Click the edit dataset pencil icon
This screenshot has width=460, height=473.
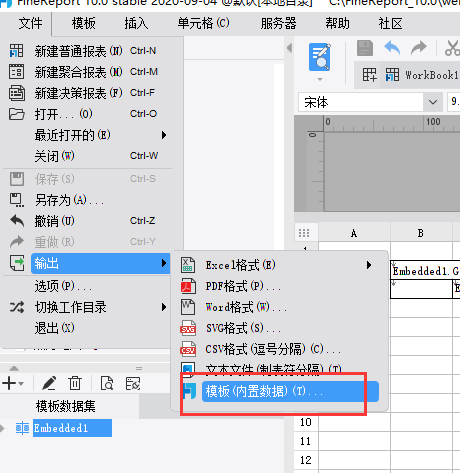pyautogui.click(x=49, y=383)
